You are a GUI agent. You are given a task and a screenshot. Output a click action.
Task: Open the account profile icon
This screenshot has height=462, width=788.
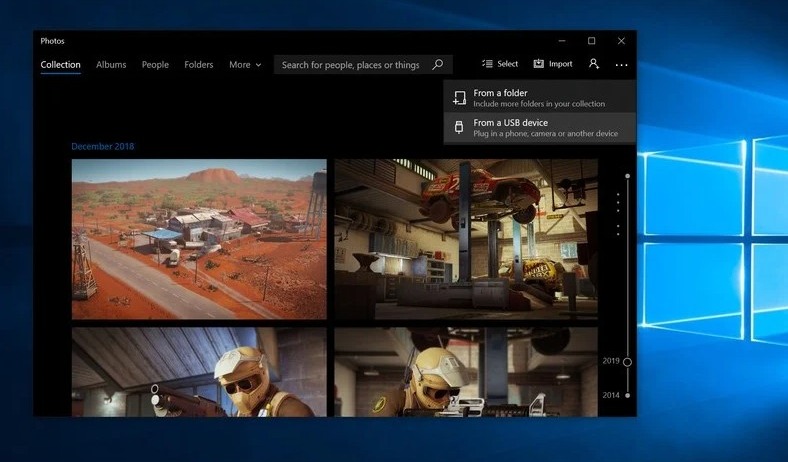tap(594, 64)
